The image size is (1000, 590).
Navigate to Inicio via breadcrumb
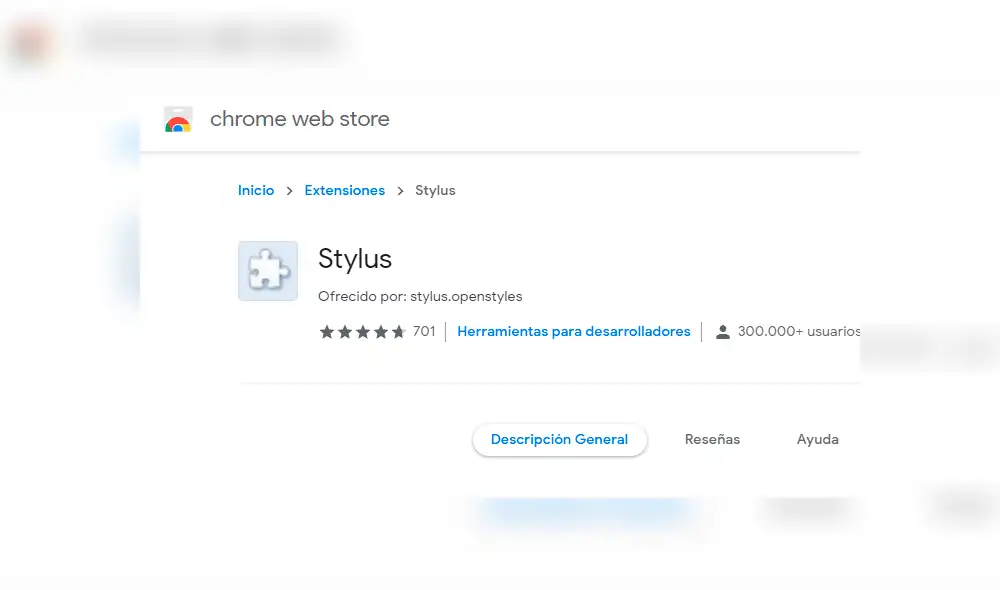(255, 190)
